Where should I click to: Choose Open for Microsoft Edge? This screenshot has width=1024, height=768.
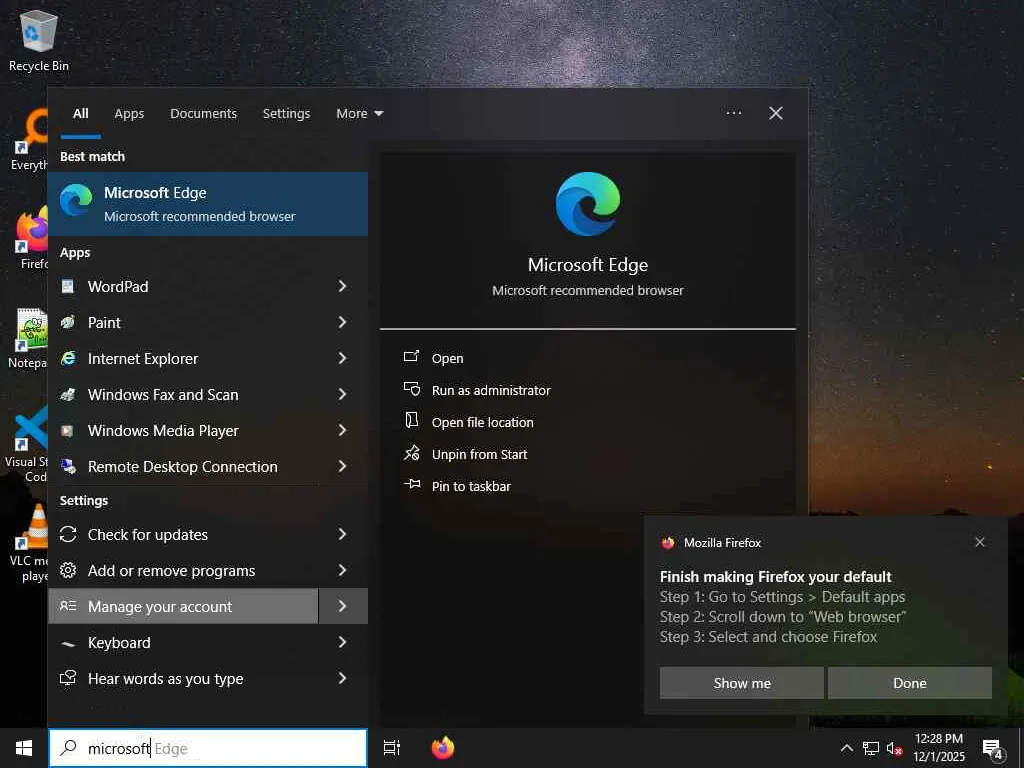447,359
